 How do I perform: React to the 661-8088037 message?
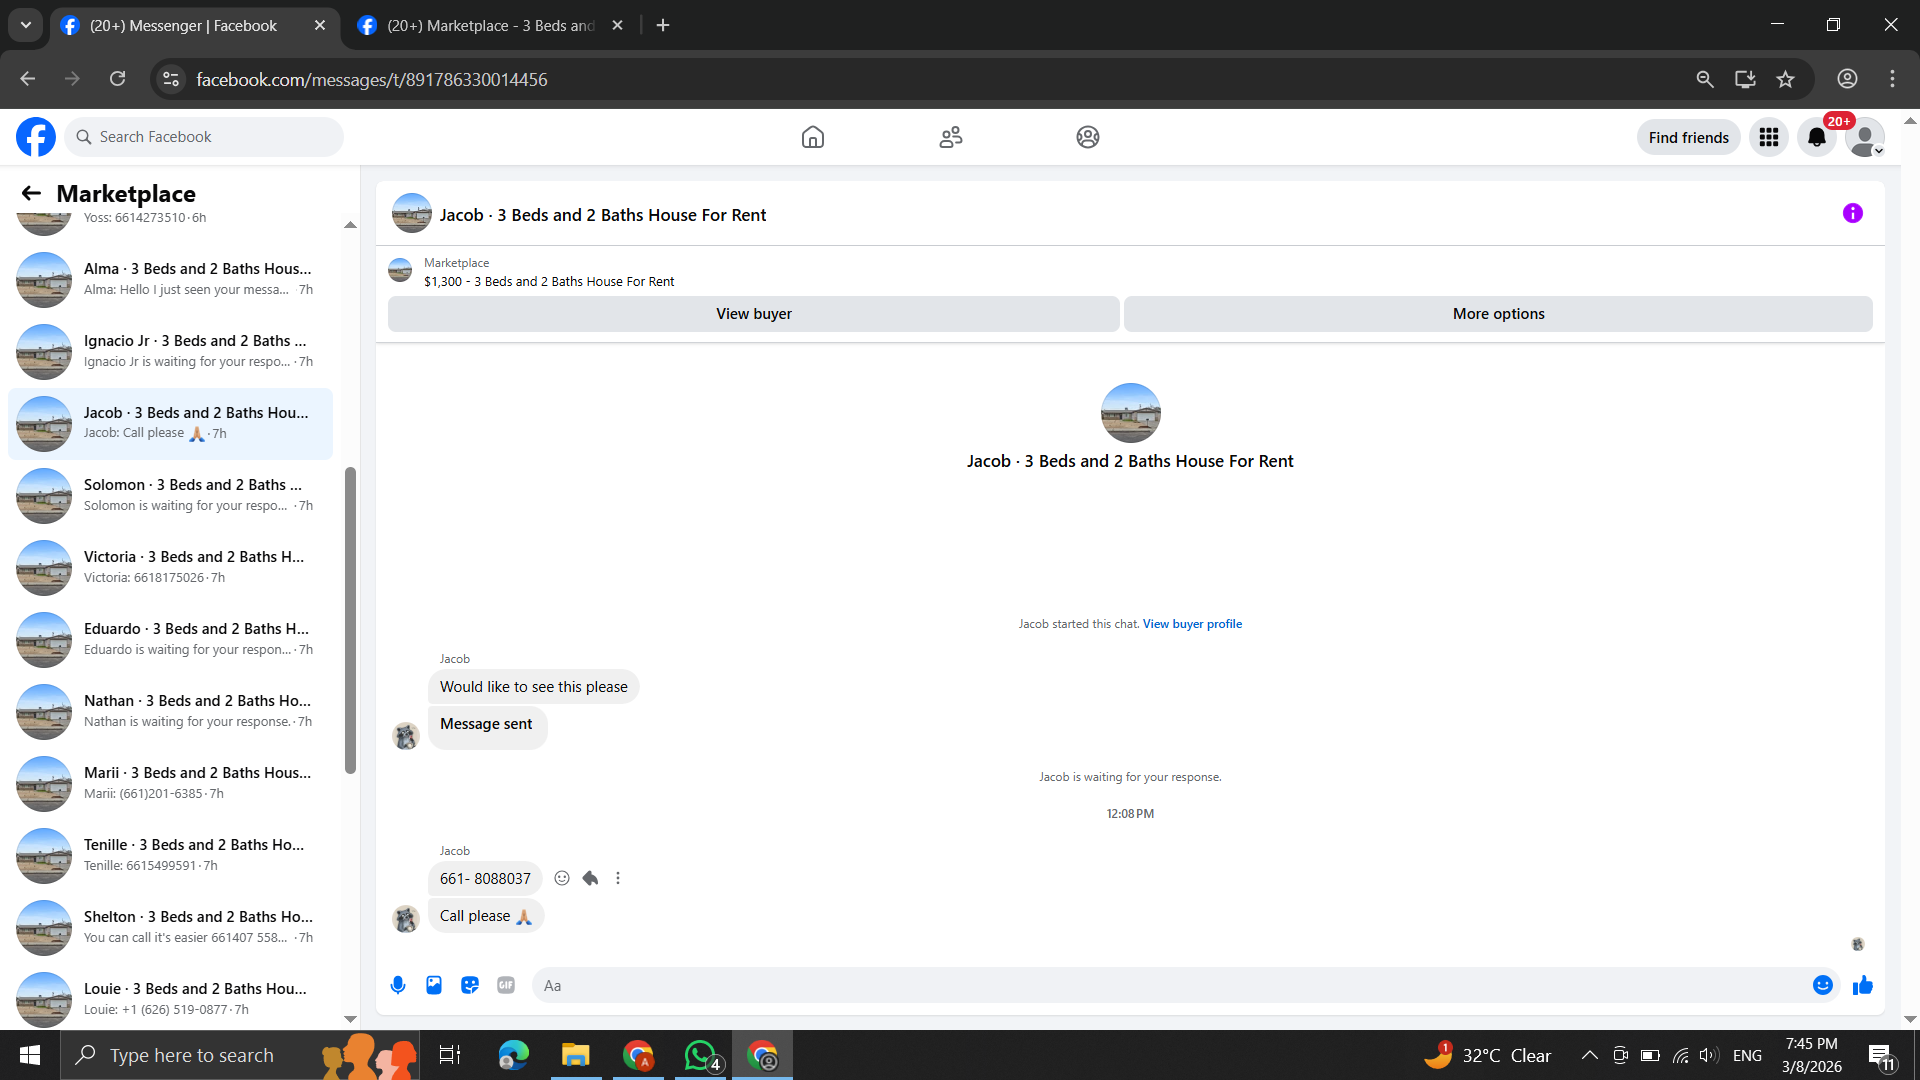click(562, 878)
